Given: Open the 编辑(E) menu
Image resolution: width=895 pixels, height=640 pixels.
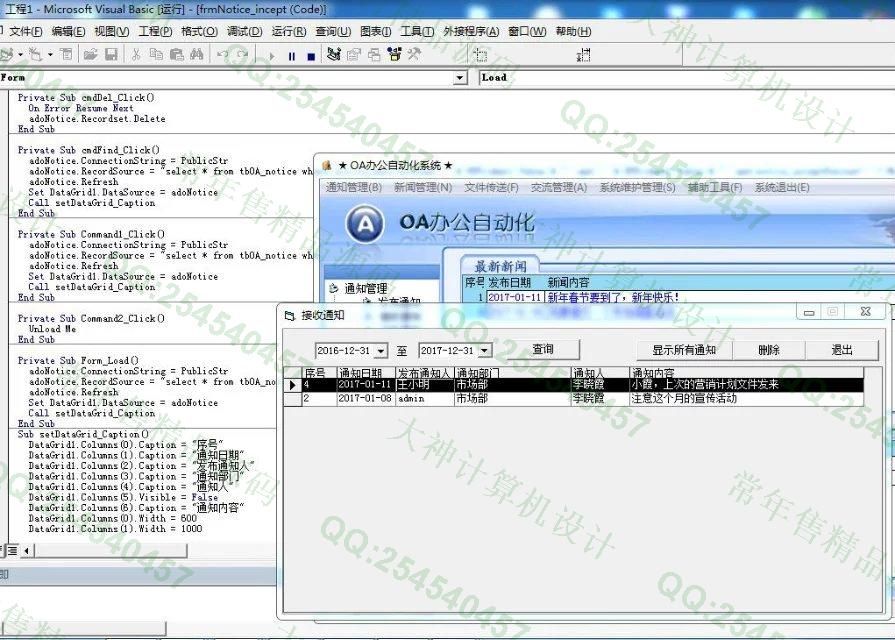Looking at the screenshot, I should (x=68, y=31).
